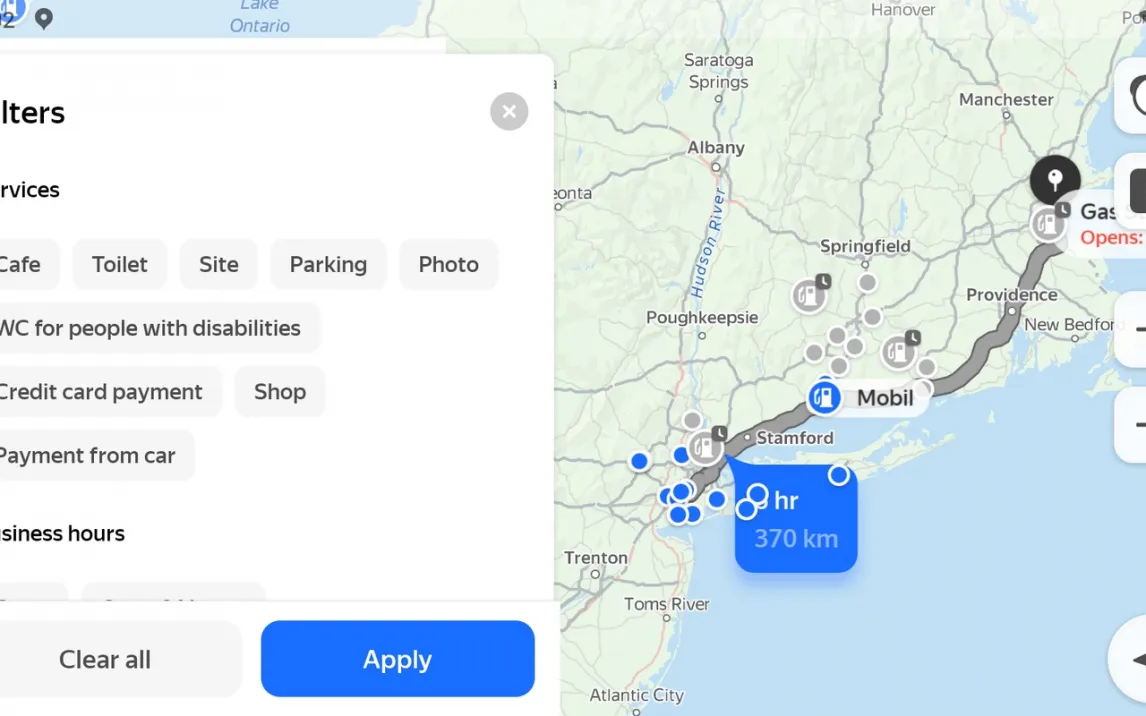Turn on Payment from car filter
Viewport: 1146px width, 716px height.
pos(88,456)
